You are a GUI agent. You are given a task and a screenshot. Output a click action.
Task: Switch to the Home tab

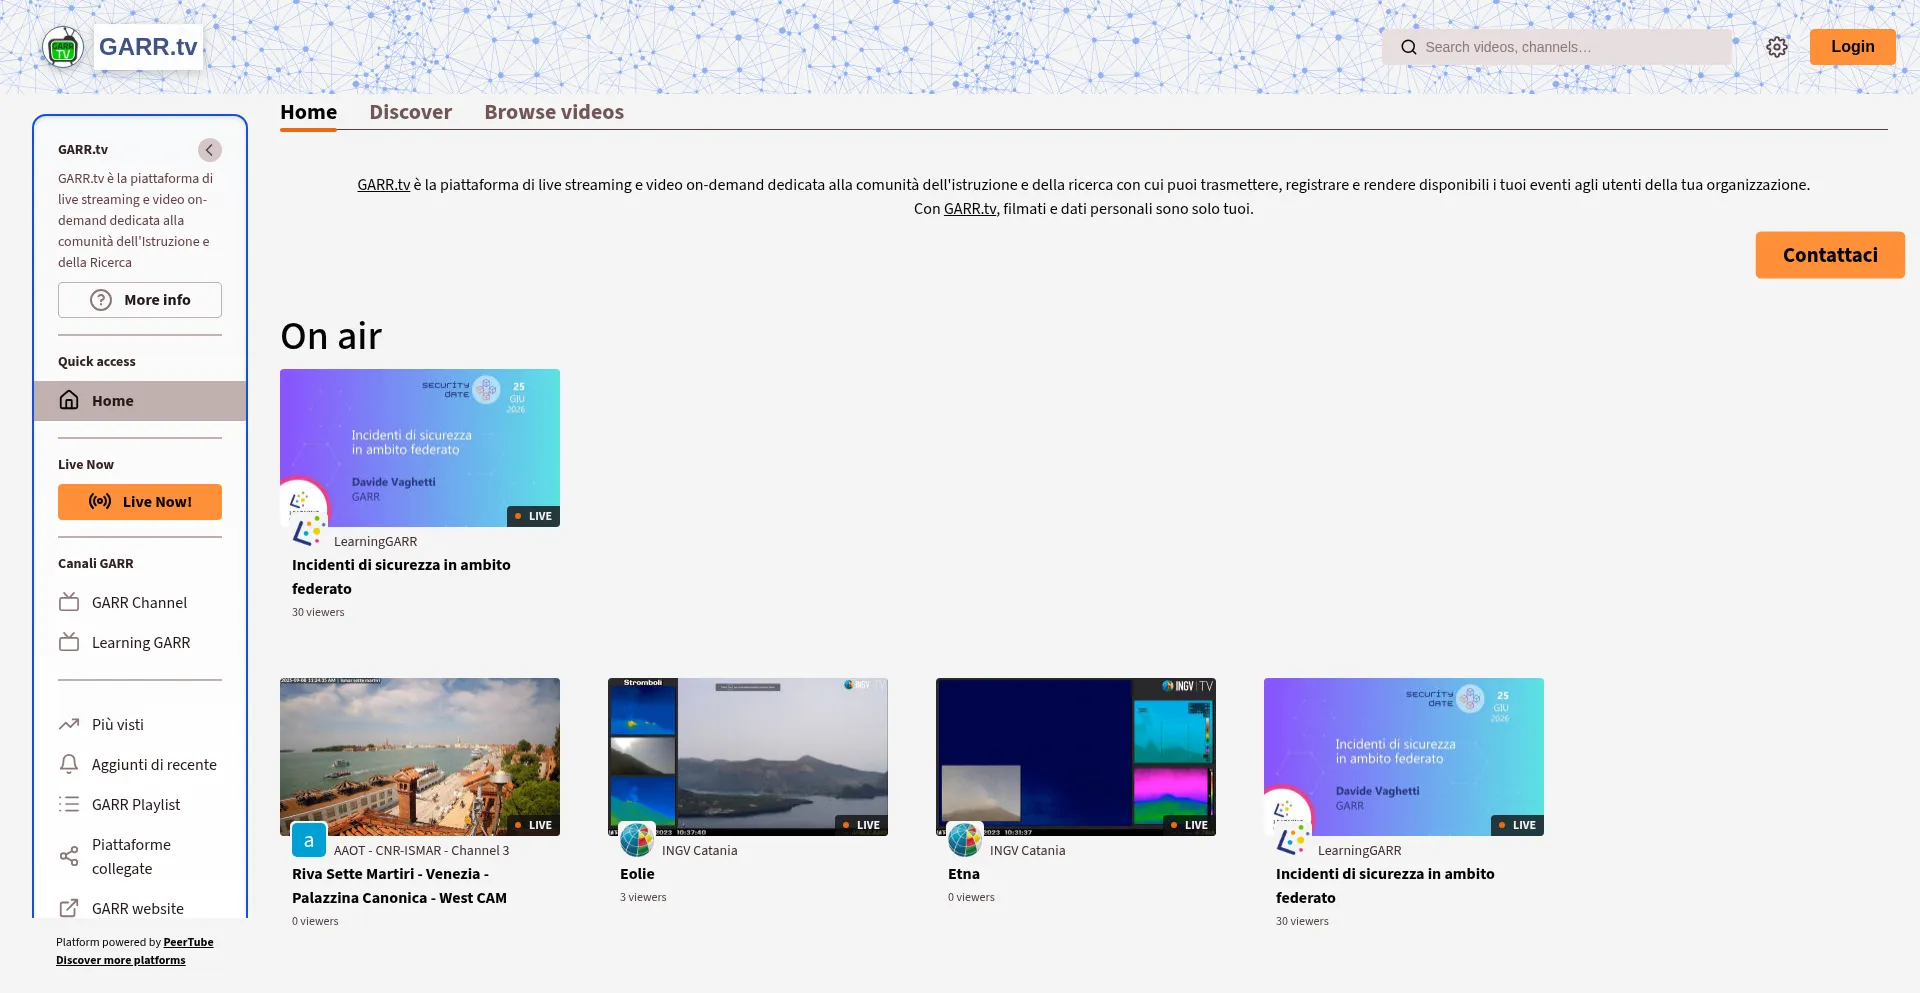[x=308, y=112]
